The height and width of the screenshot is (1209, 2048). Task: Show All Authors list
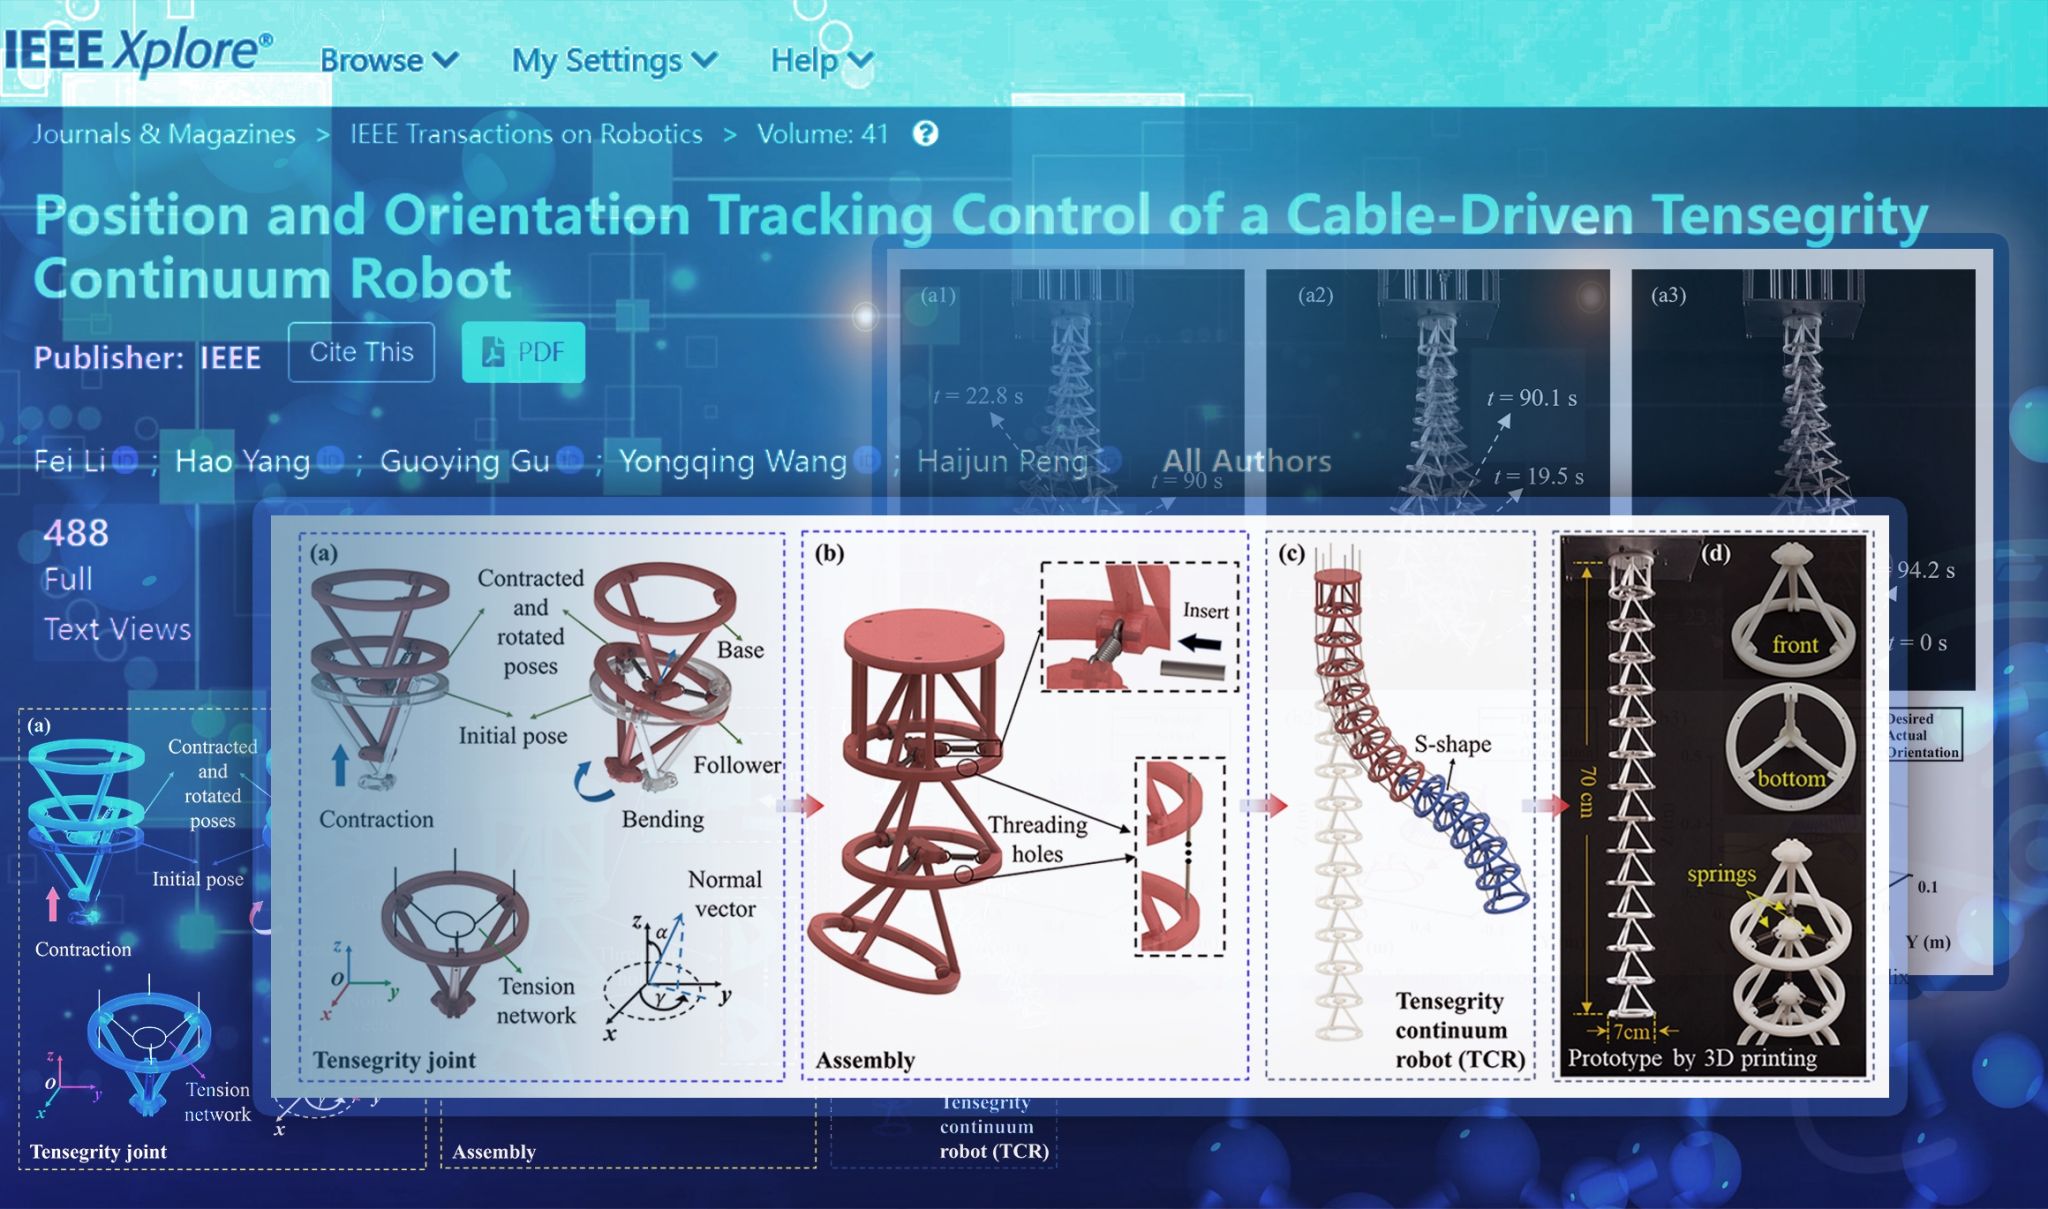tap(1246, 461)
